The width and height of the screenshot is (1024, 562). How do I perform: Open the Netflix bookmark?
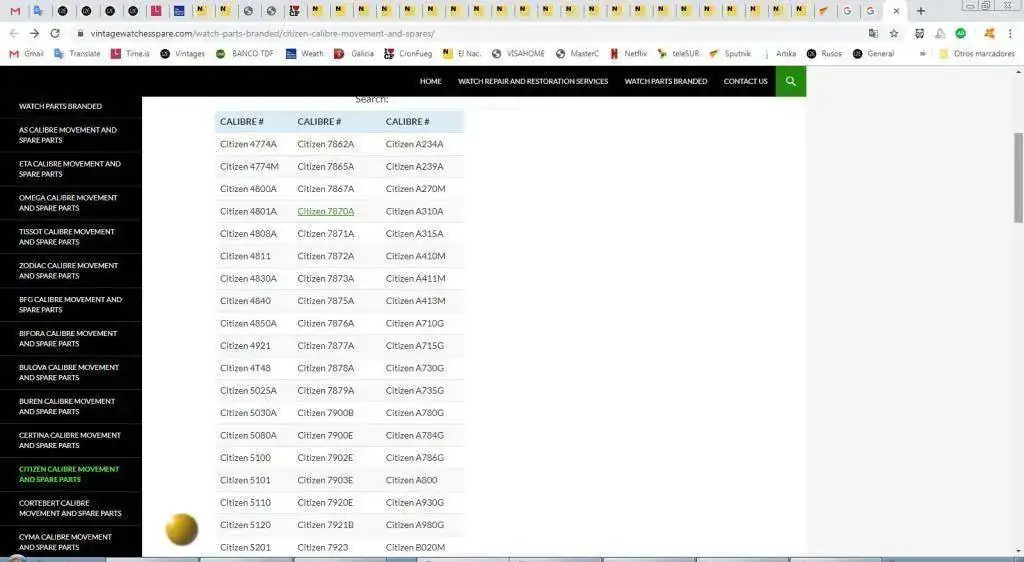click(x=628, y=54)
